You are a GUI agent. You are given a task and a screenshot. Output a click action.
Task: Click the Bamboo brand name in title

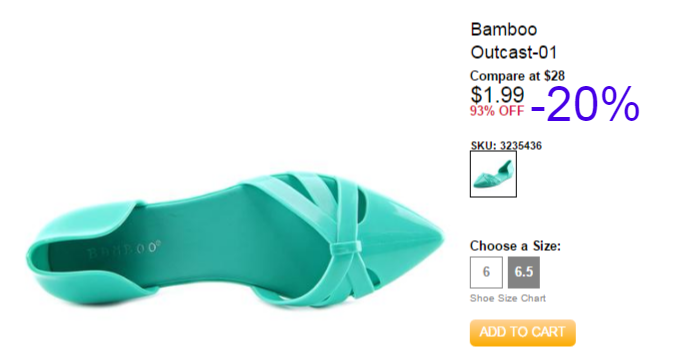click(504, 29)
